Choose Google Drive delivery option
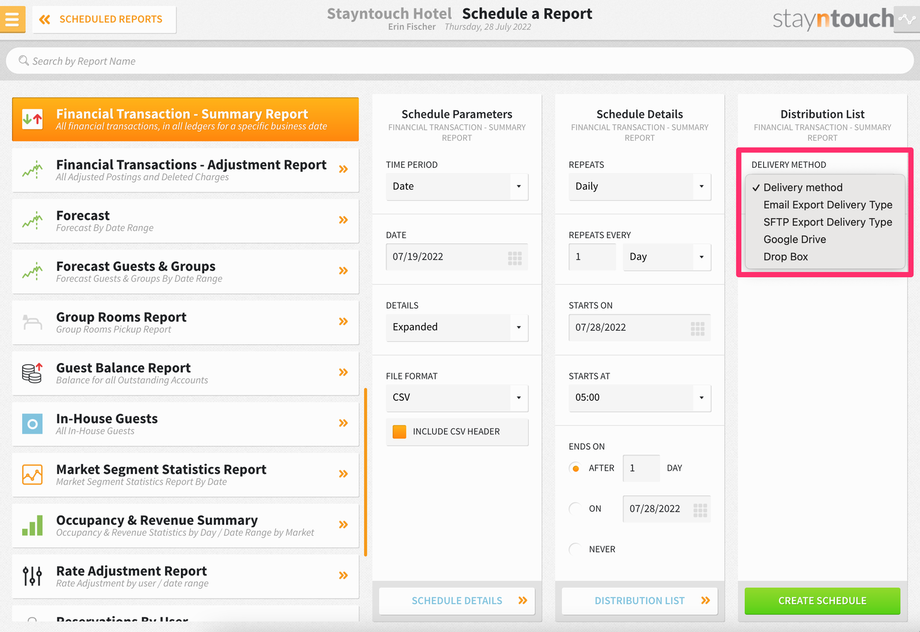The width and height of the screenshot is (920, 632). pos(825,239)
